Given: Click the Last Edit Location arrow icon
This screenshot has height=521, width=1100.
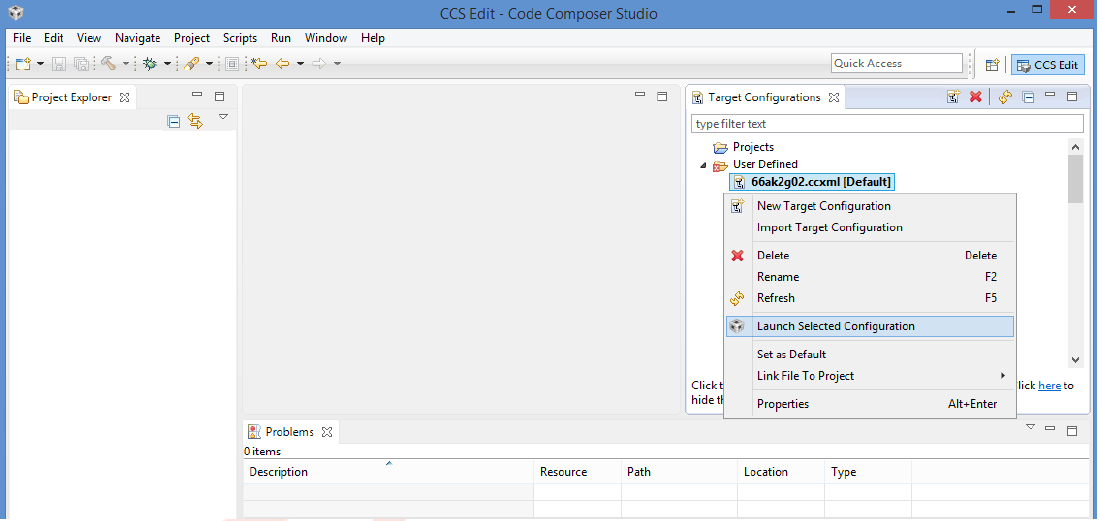Looking at the screenshot, I should pyautogui.click(x=259, y=63).
